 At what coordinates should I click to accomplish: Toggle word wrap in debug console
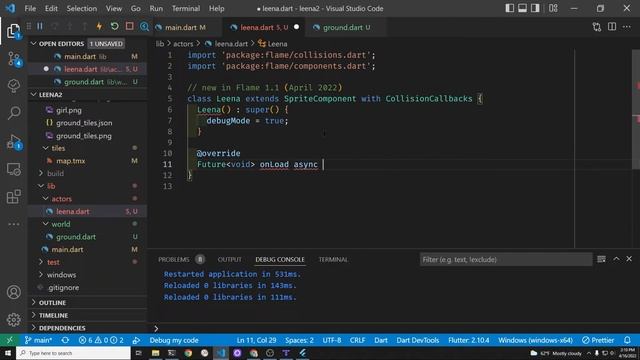[x=601, y=259]
